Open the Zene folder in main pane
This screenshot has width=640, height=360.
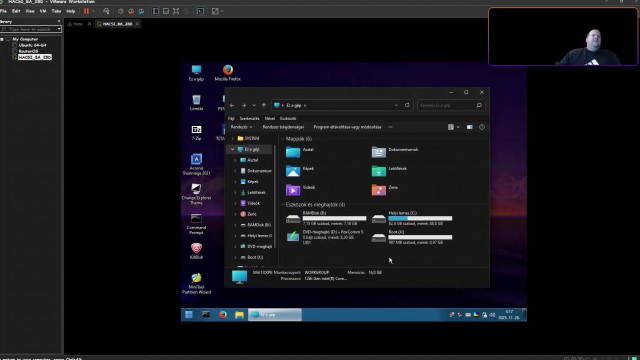coord(384,189)
